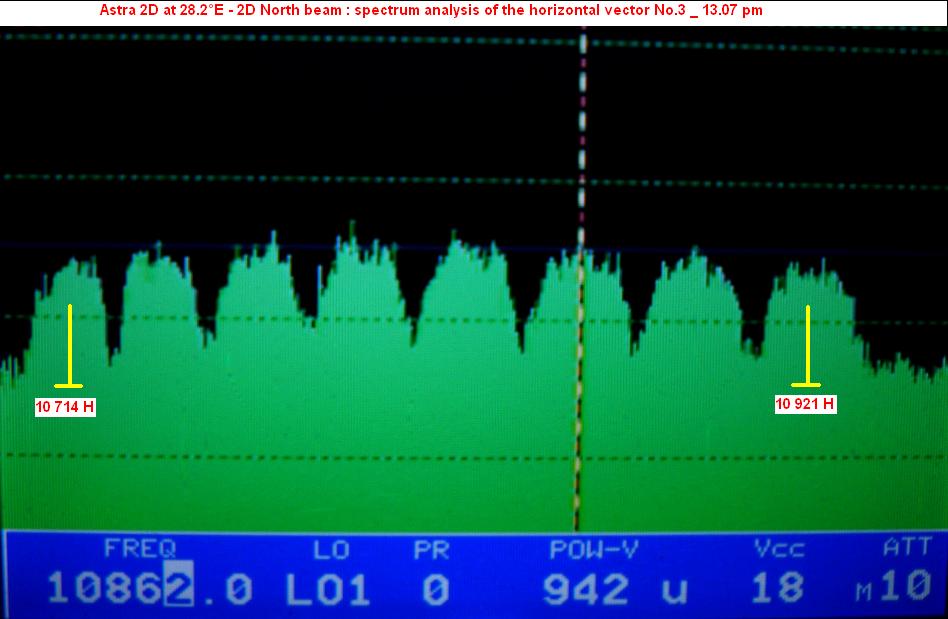Click the PR label

click(x=433, y=549)
